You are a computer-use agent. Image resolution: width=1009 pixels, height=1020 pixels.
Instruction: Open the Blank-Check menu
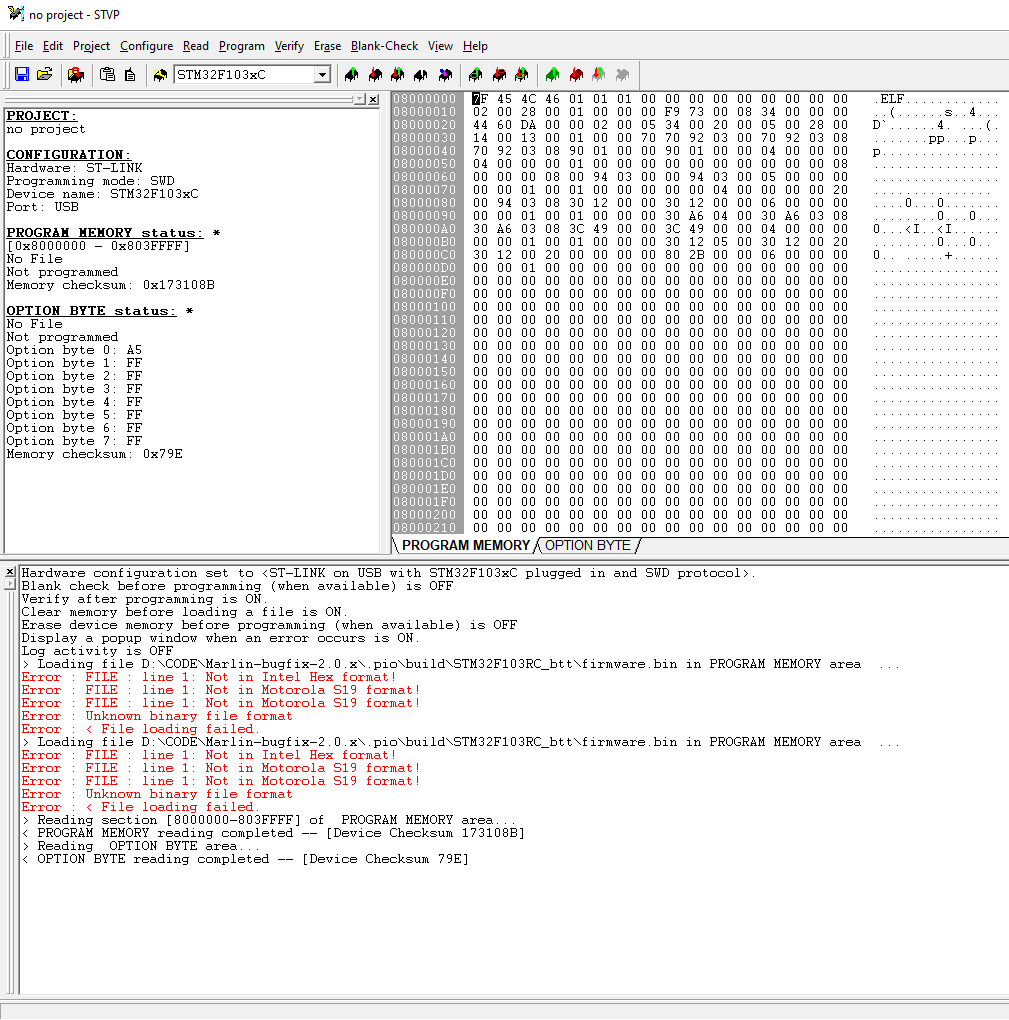[384, 46]
